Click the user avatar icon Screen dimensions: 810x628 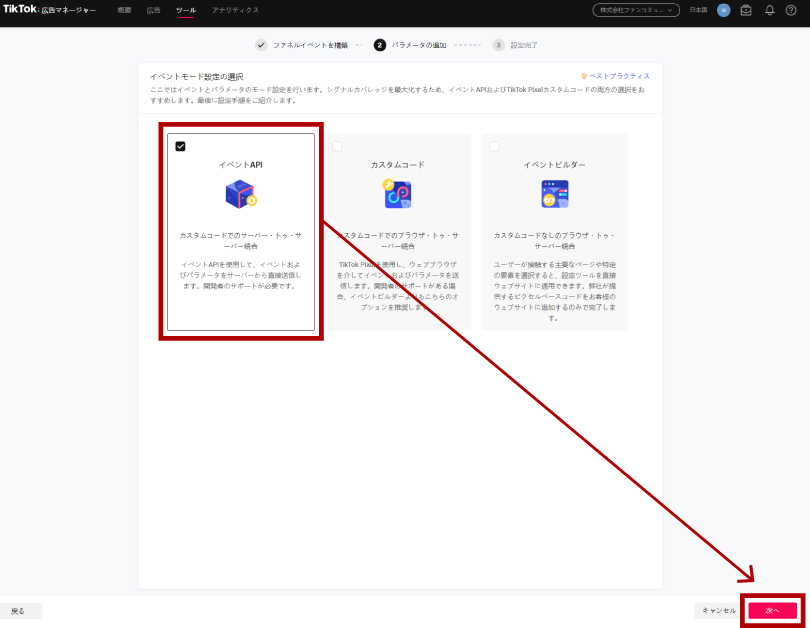click(724, 10)
